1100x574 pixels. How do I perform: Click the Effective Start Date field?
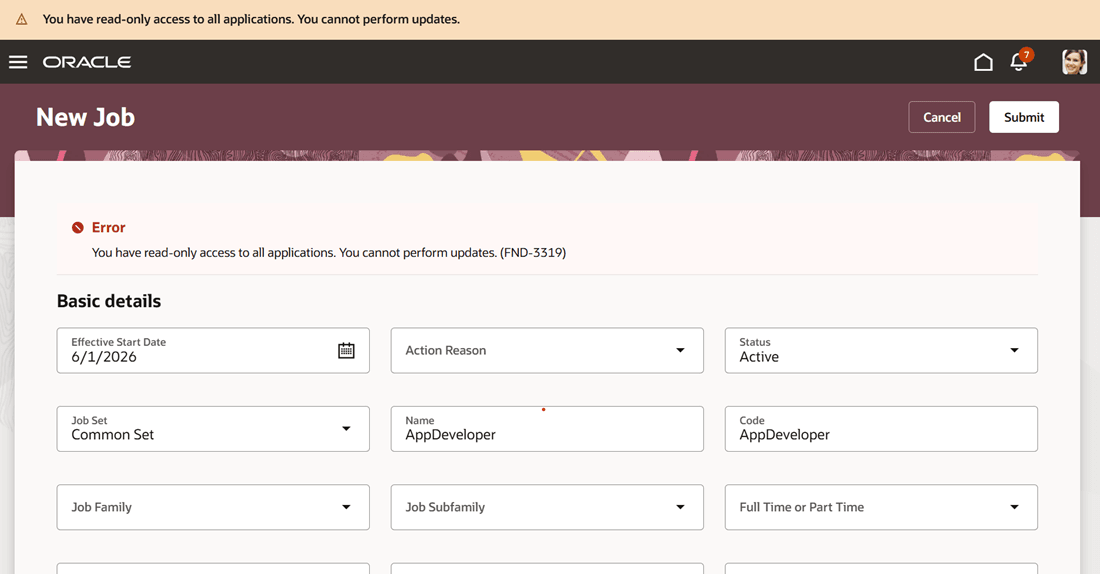[x=213, y=350]
